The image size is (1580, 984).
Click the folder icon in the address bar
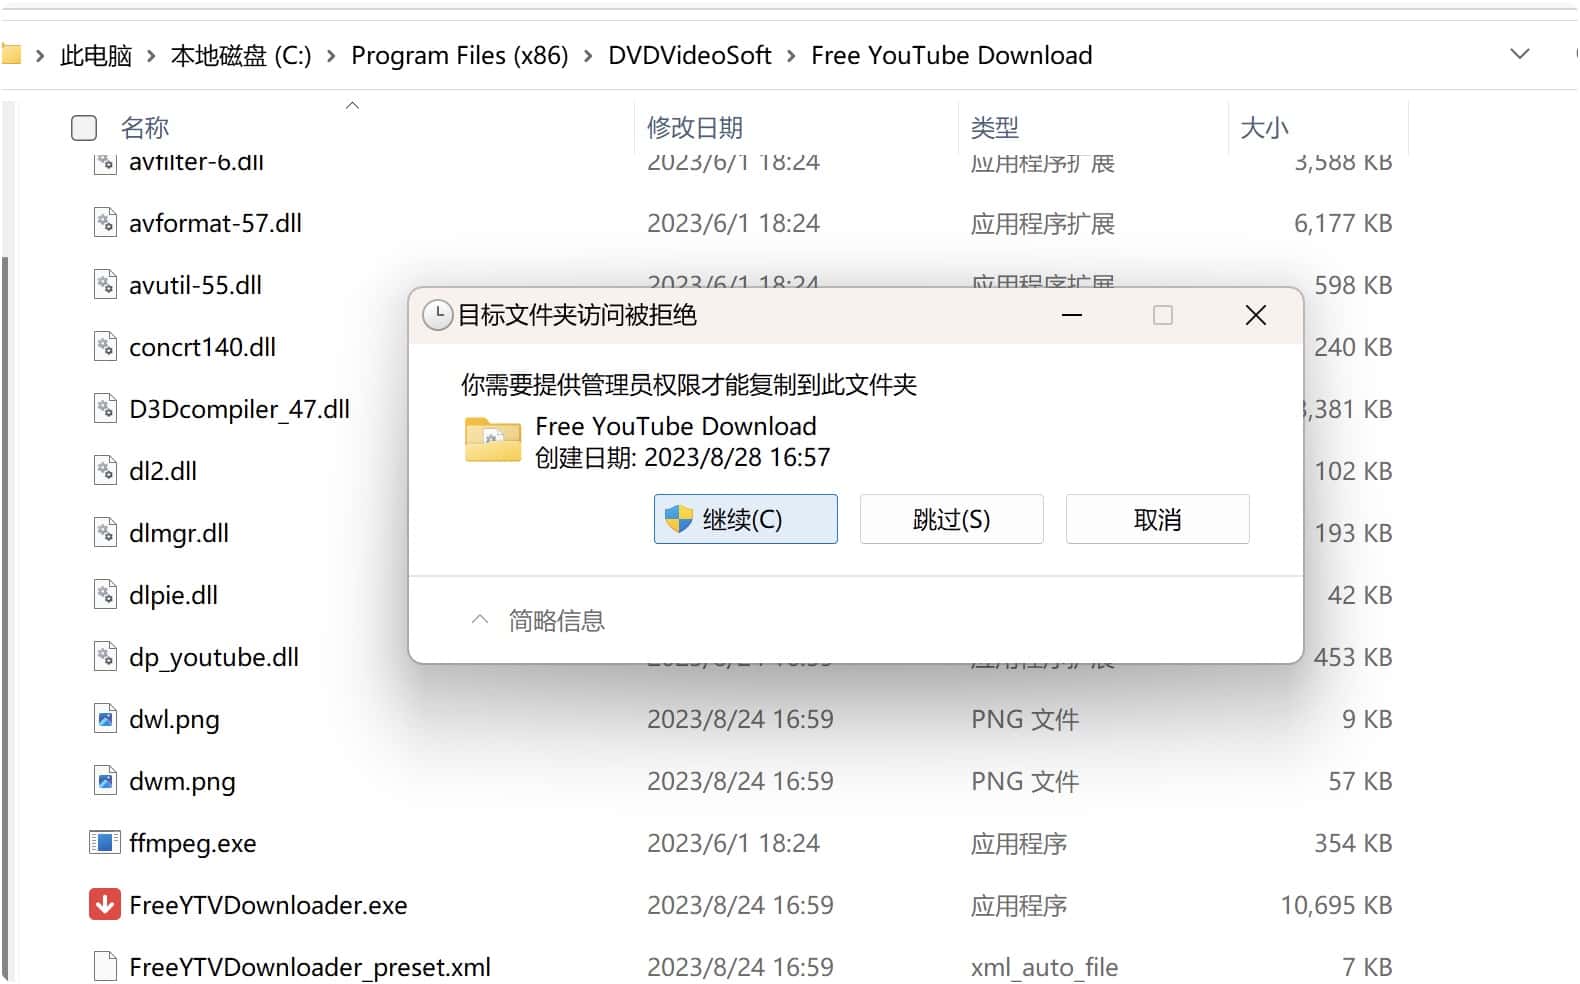pyautogui.click(x=10, y=54)
